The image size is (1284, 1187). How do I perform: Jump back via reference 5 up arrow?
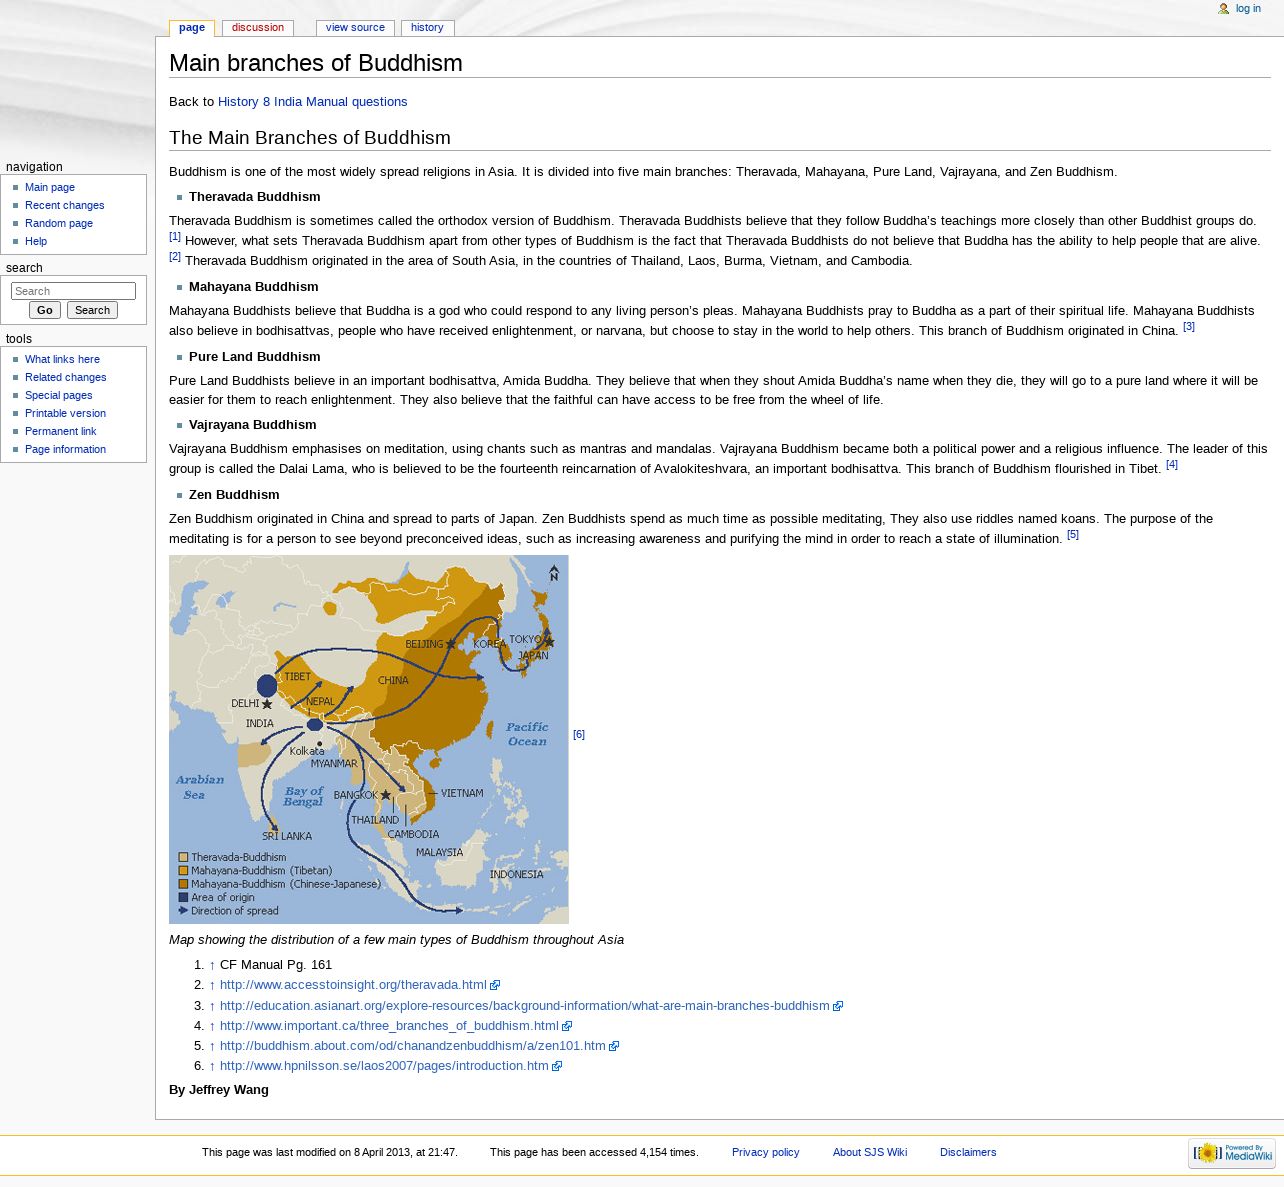[x=212, y=1046]
